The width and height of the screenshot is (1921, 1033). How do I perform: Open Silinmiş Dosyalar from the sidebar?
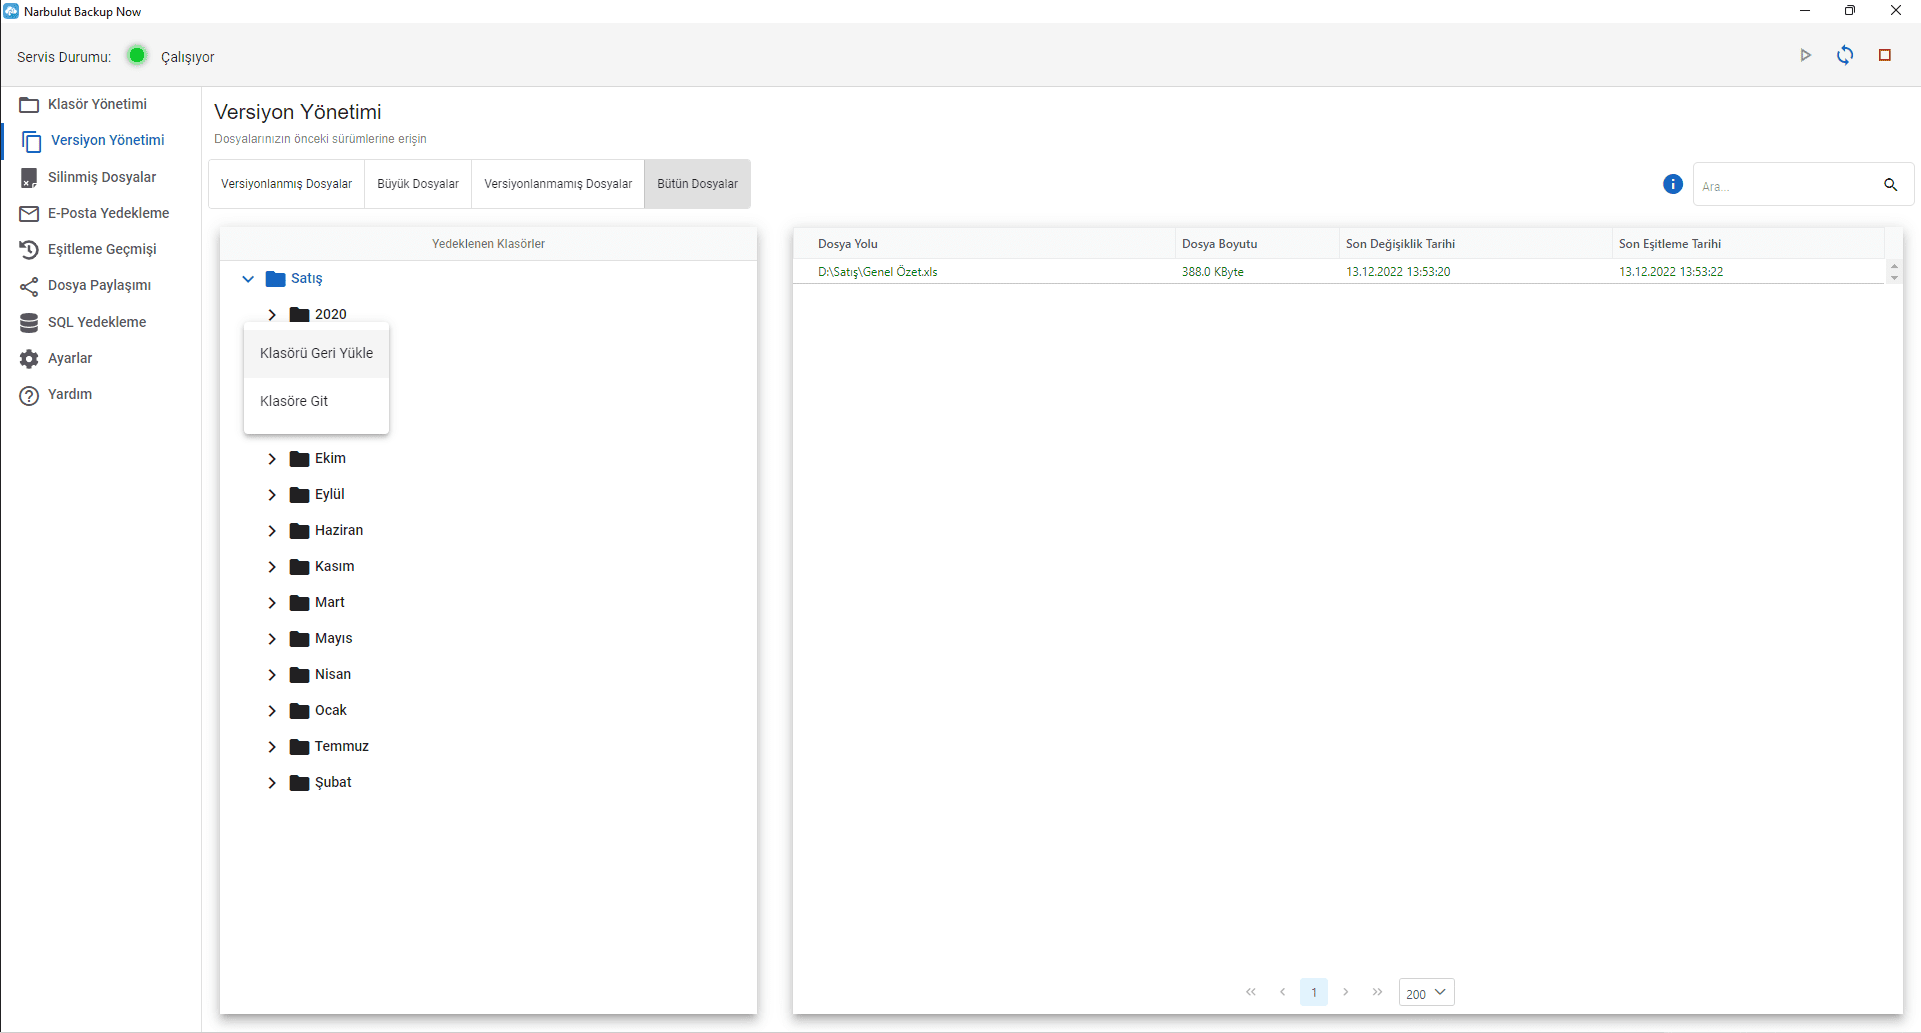click(101, 177)
